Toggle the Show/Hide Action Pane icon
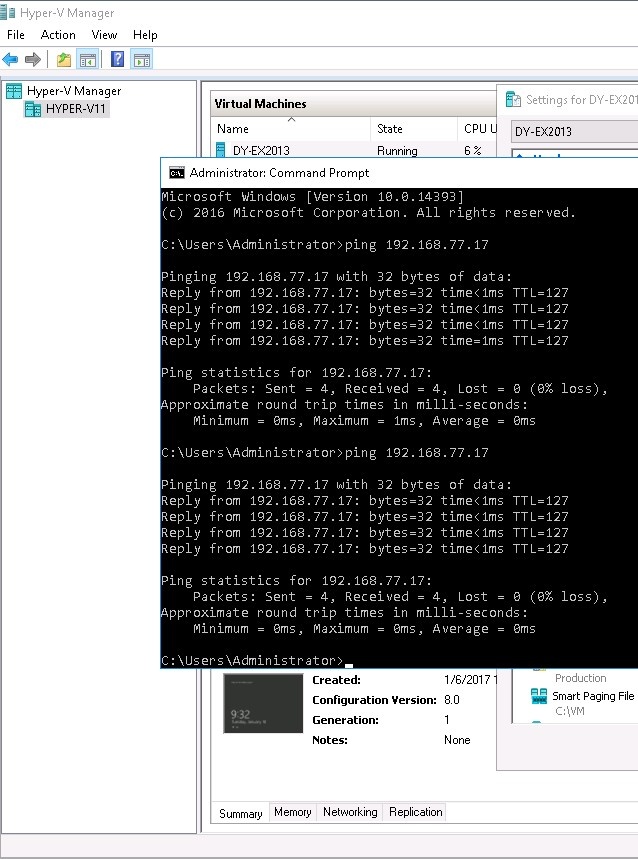 point(142,59)
